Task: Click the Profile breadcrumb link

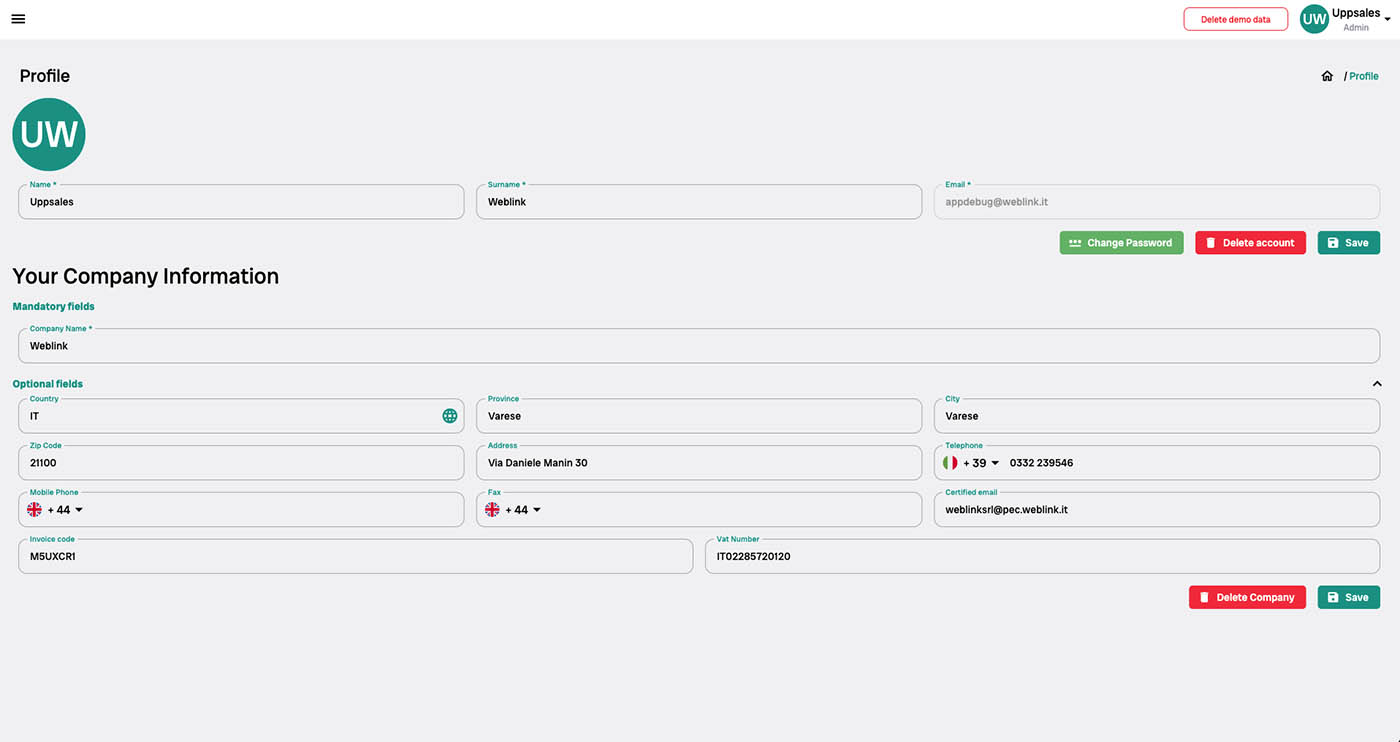Action: 1363,76
